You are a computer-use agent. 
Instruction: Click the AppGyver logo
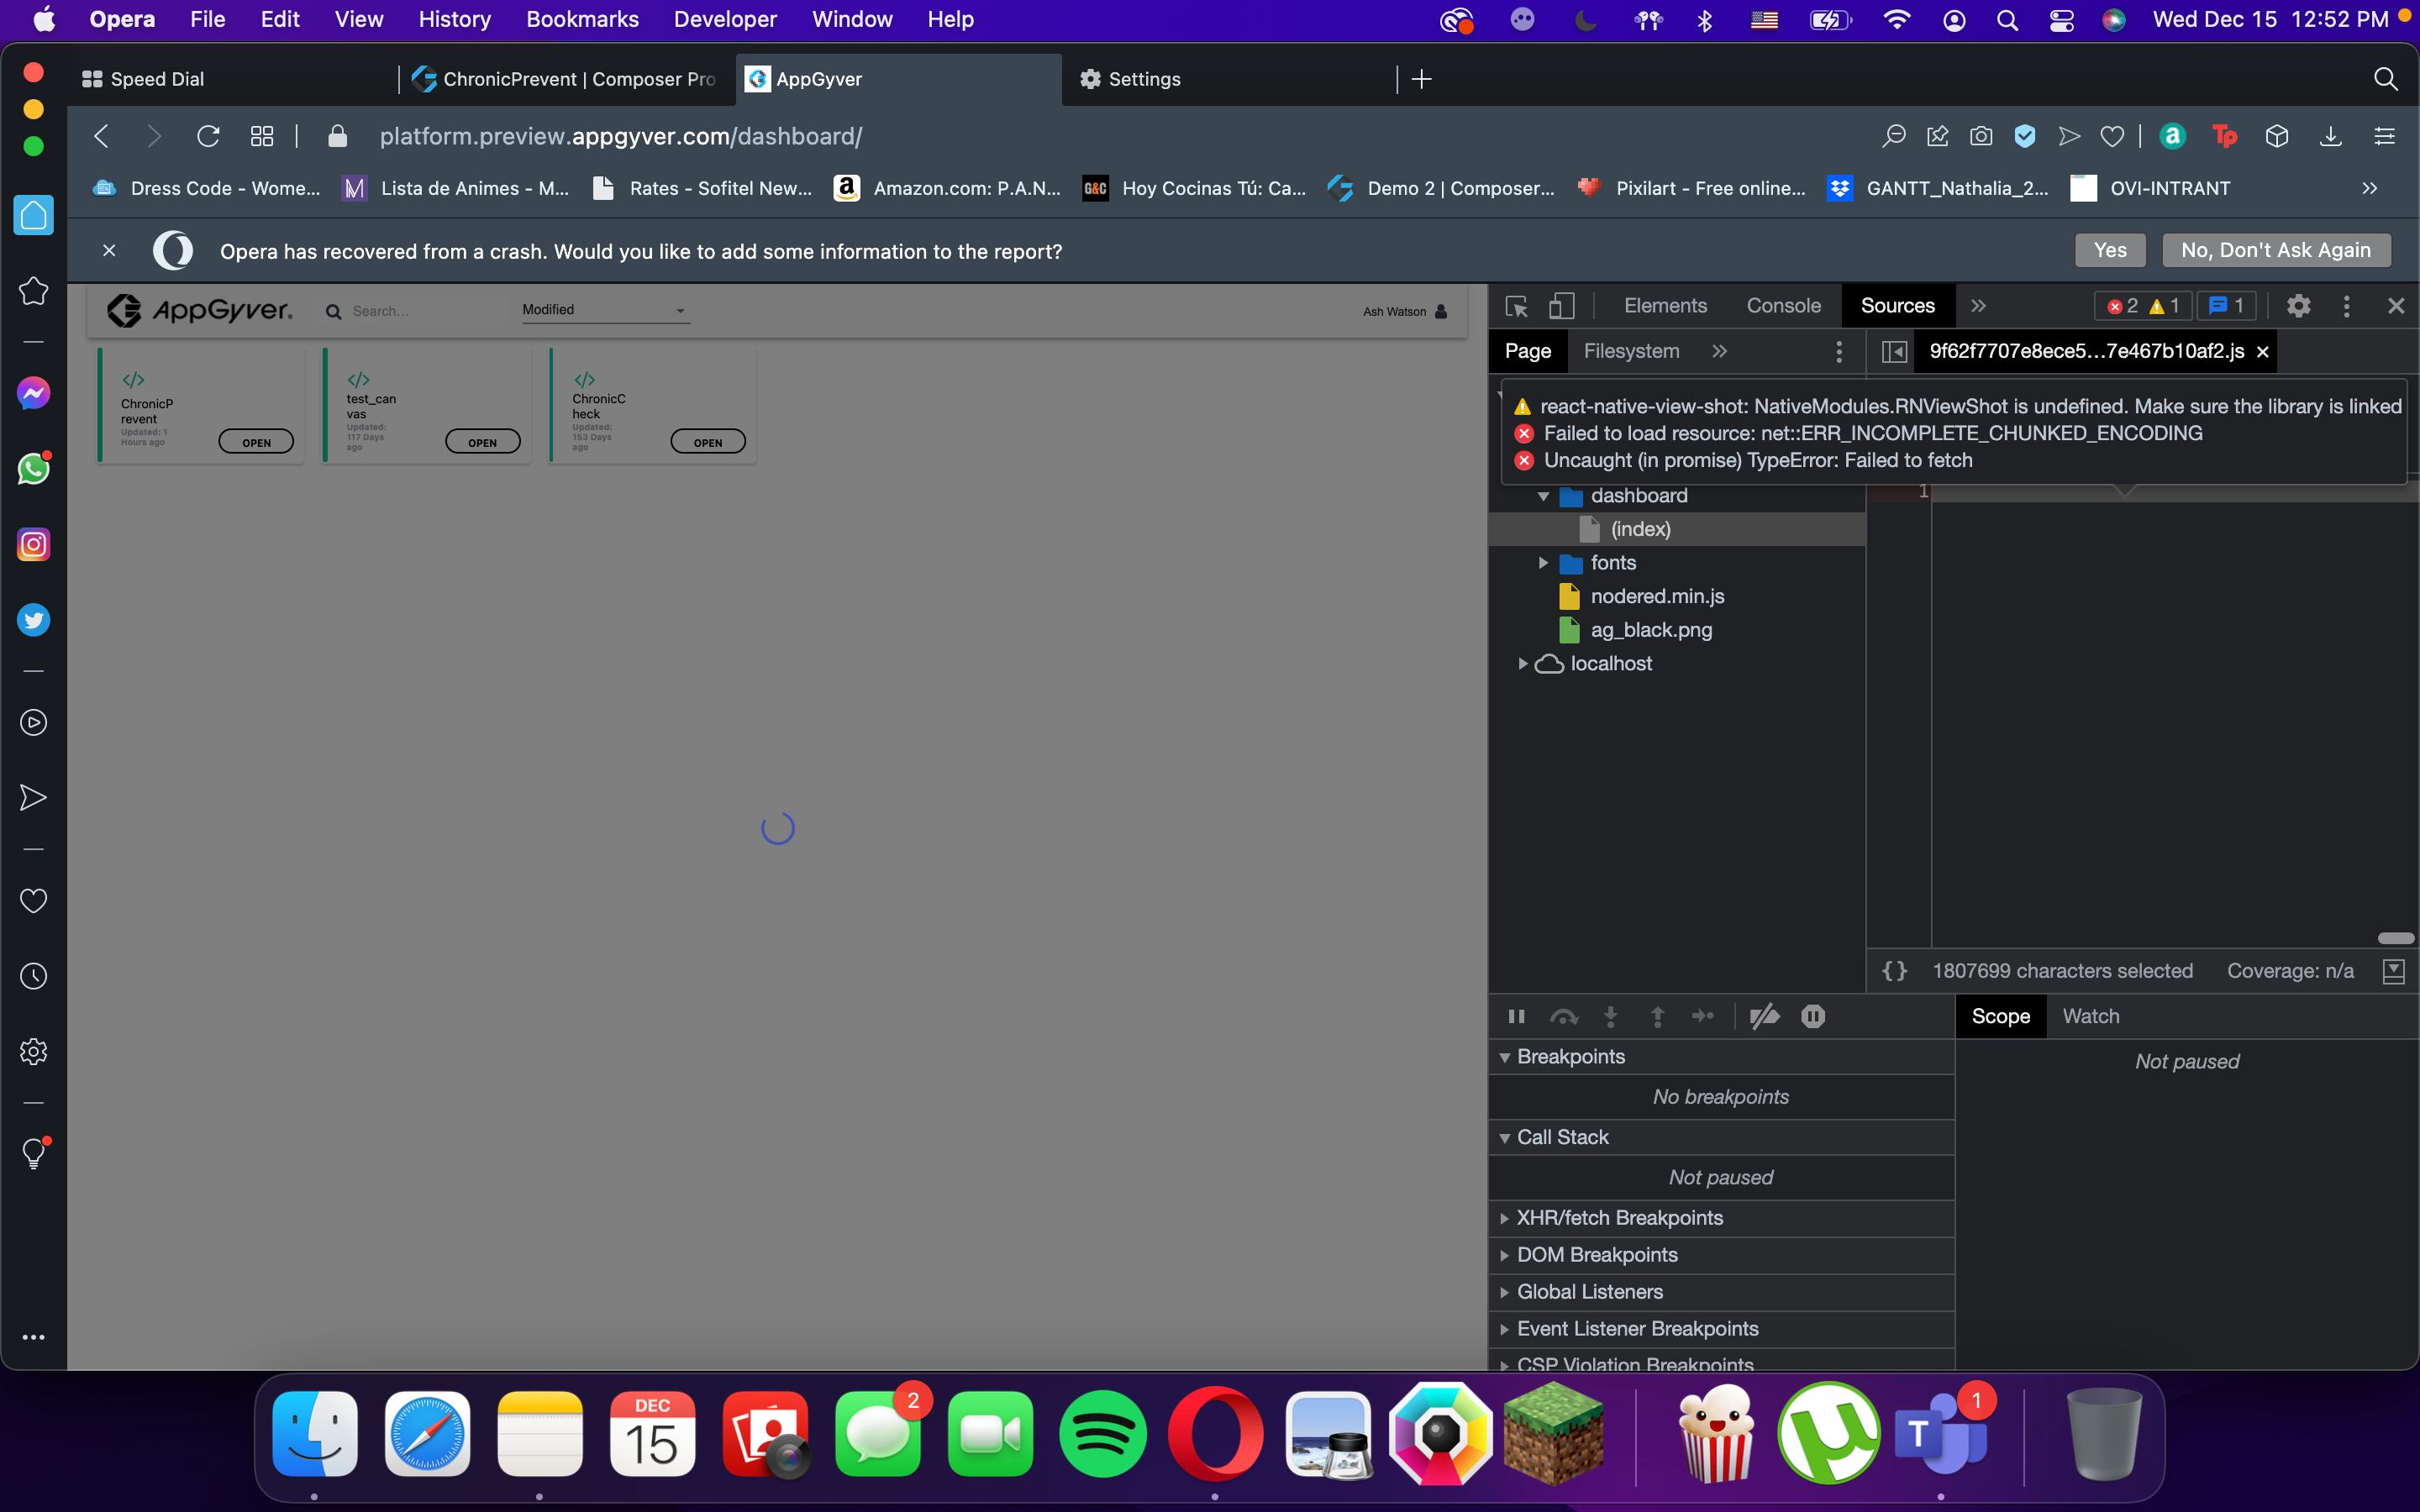click(200, 311)
